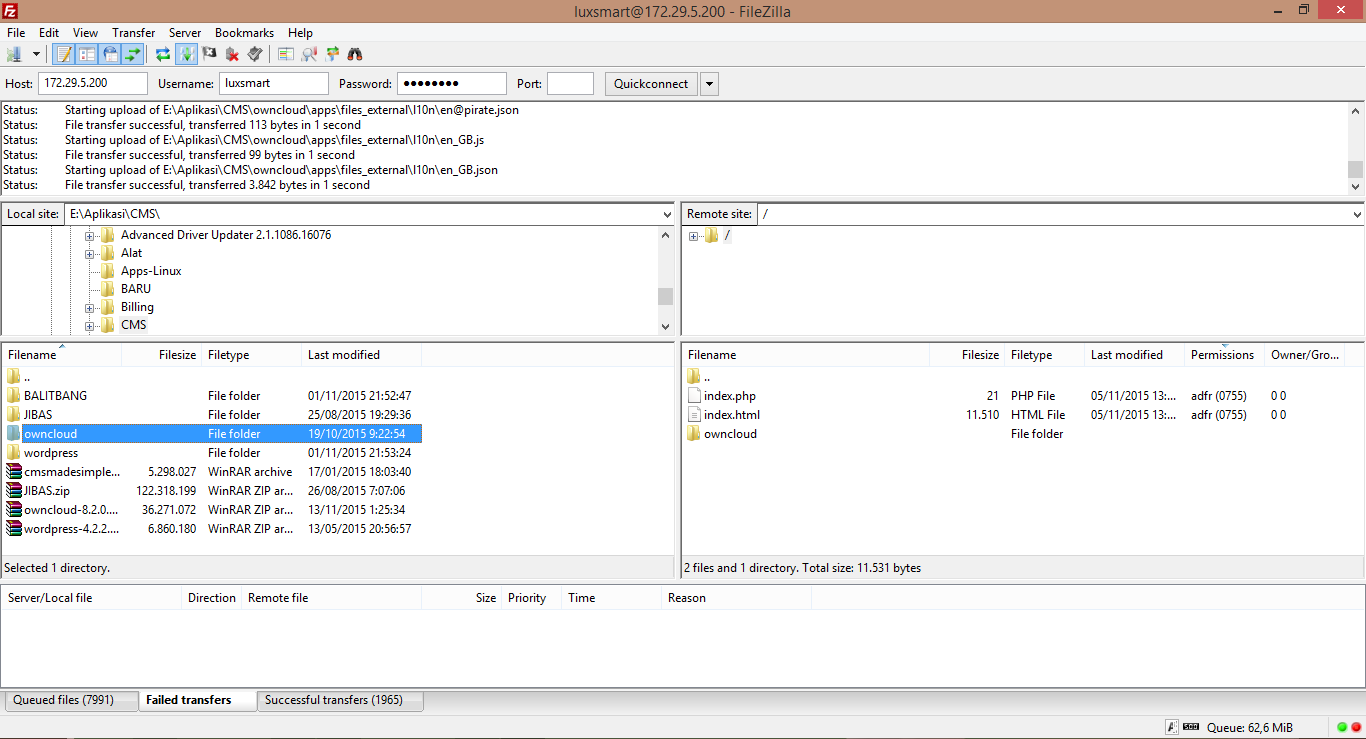Select the cmsmadesimple WinRAR archive

pyautogui.click(x=71, y=472)
